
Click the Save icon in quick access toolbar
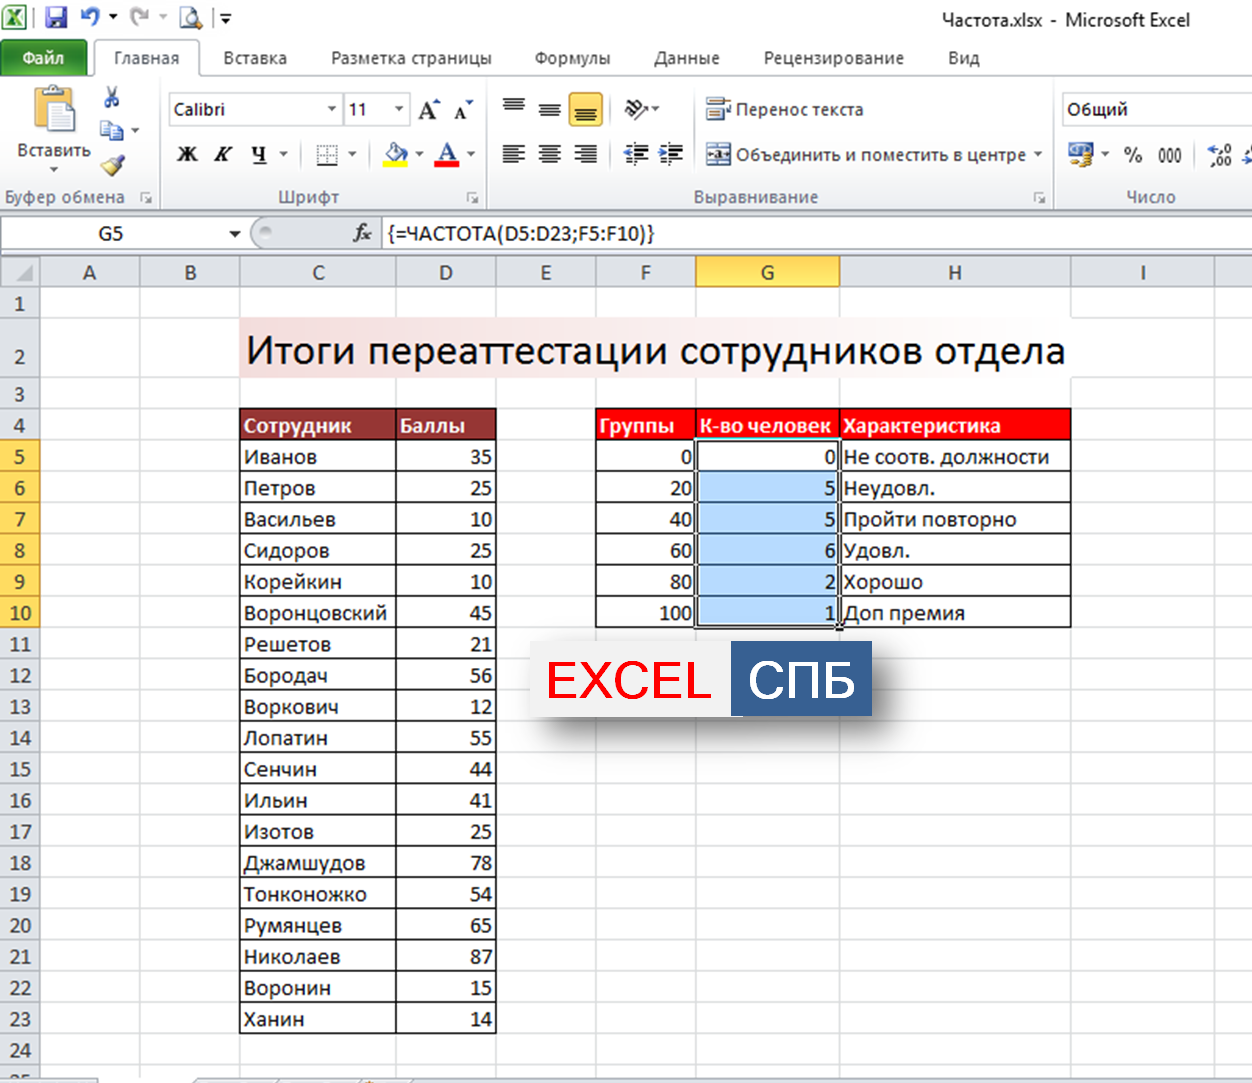56,17
